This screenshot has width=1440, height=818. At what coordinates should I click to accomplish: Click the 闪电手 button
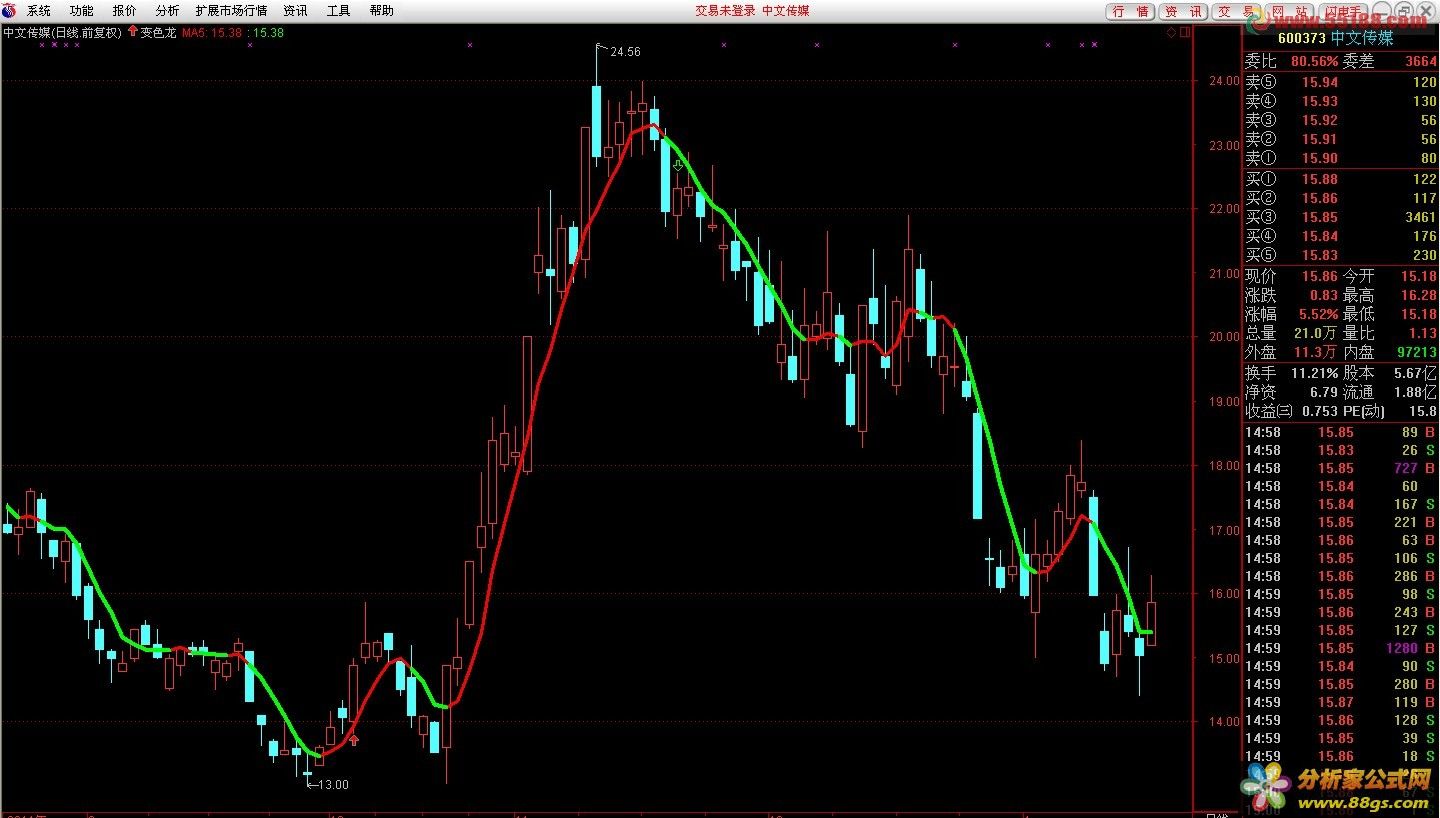1344,11
